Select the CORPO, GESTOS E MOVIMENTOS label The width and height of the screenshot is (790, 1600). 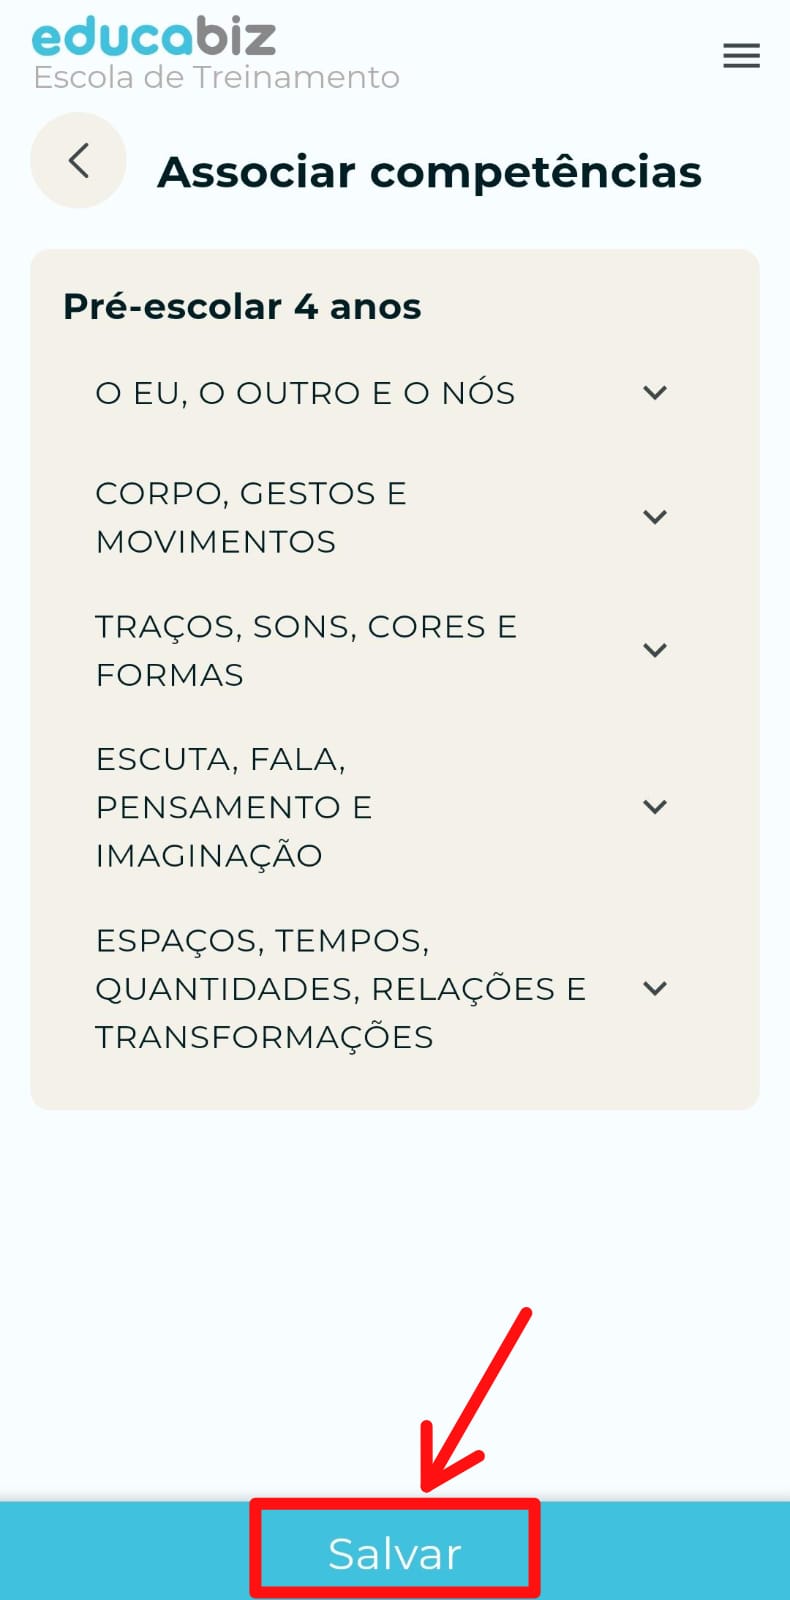click(x=251, y=517)
